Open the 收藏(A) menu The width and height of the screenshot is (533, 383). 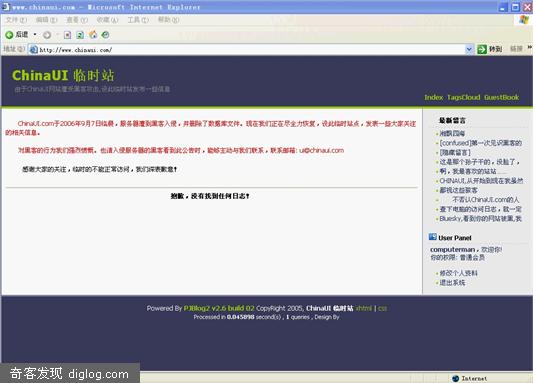click(x=107, y=20)
